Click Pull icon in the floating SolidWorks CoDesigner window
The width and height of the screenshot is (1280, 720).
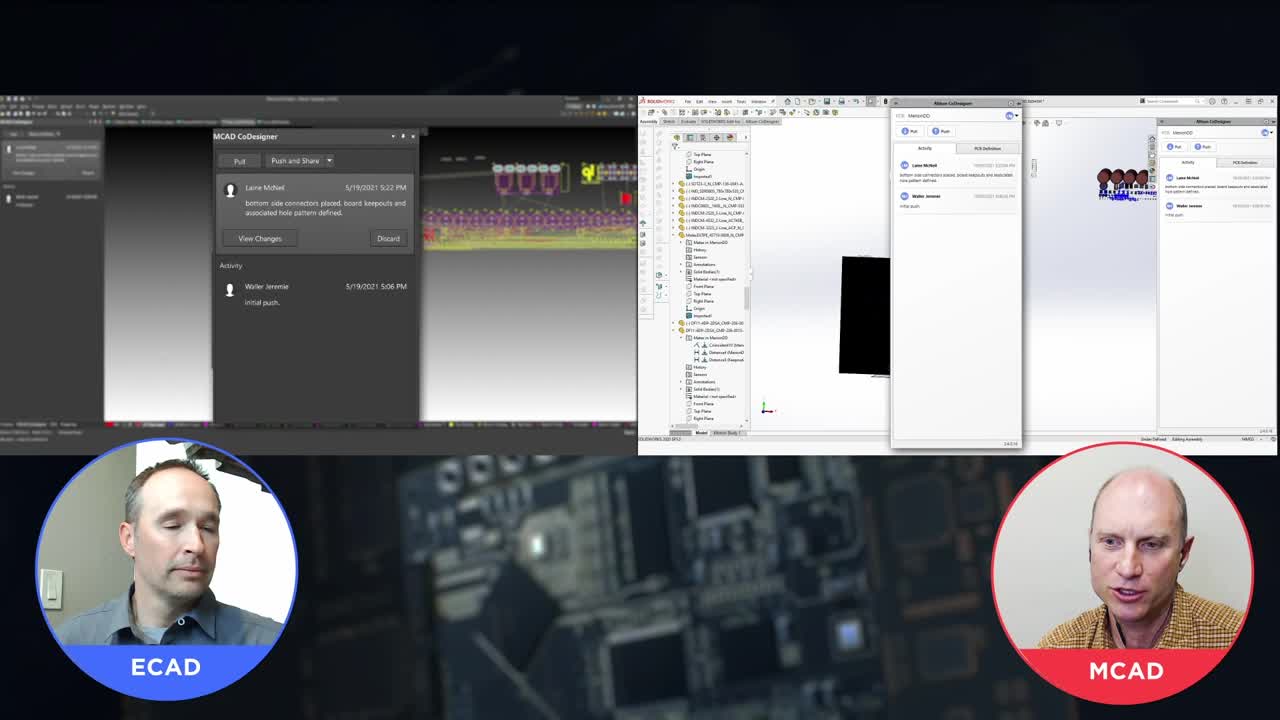[x=910, y=131]
